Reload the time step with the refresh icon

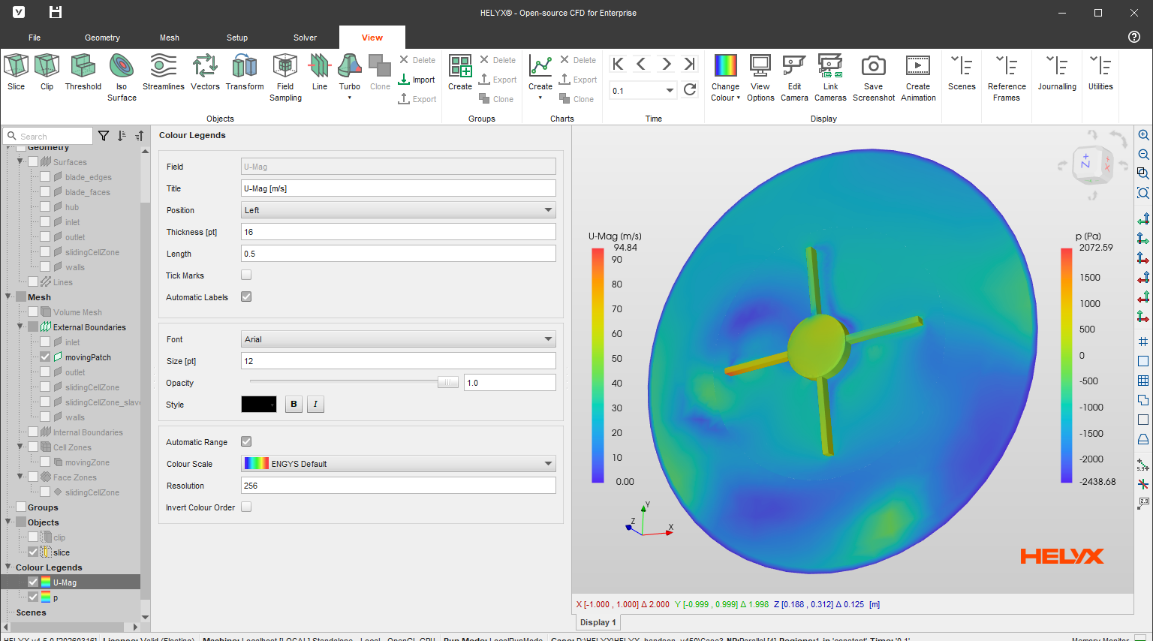[690, 90]
